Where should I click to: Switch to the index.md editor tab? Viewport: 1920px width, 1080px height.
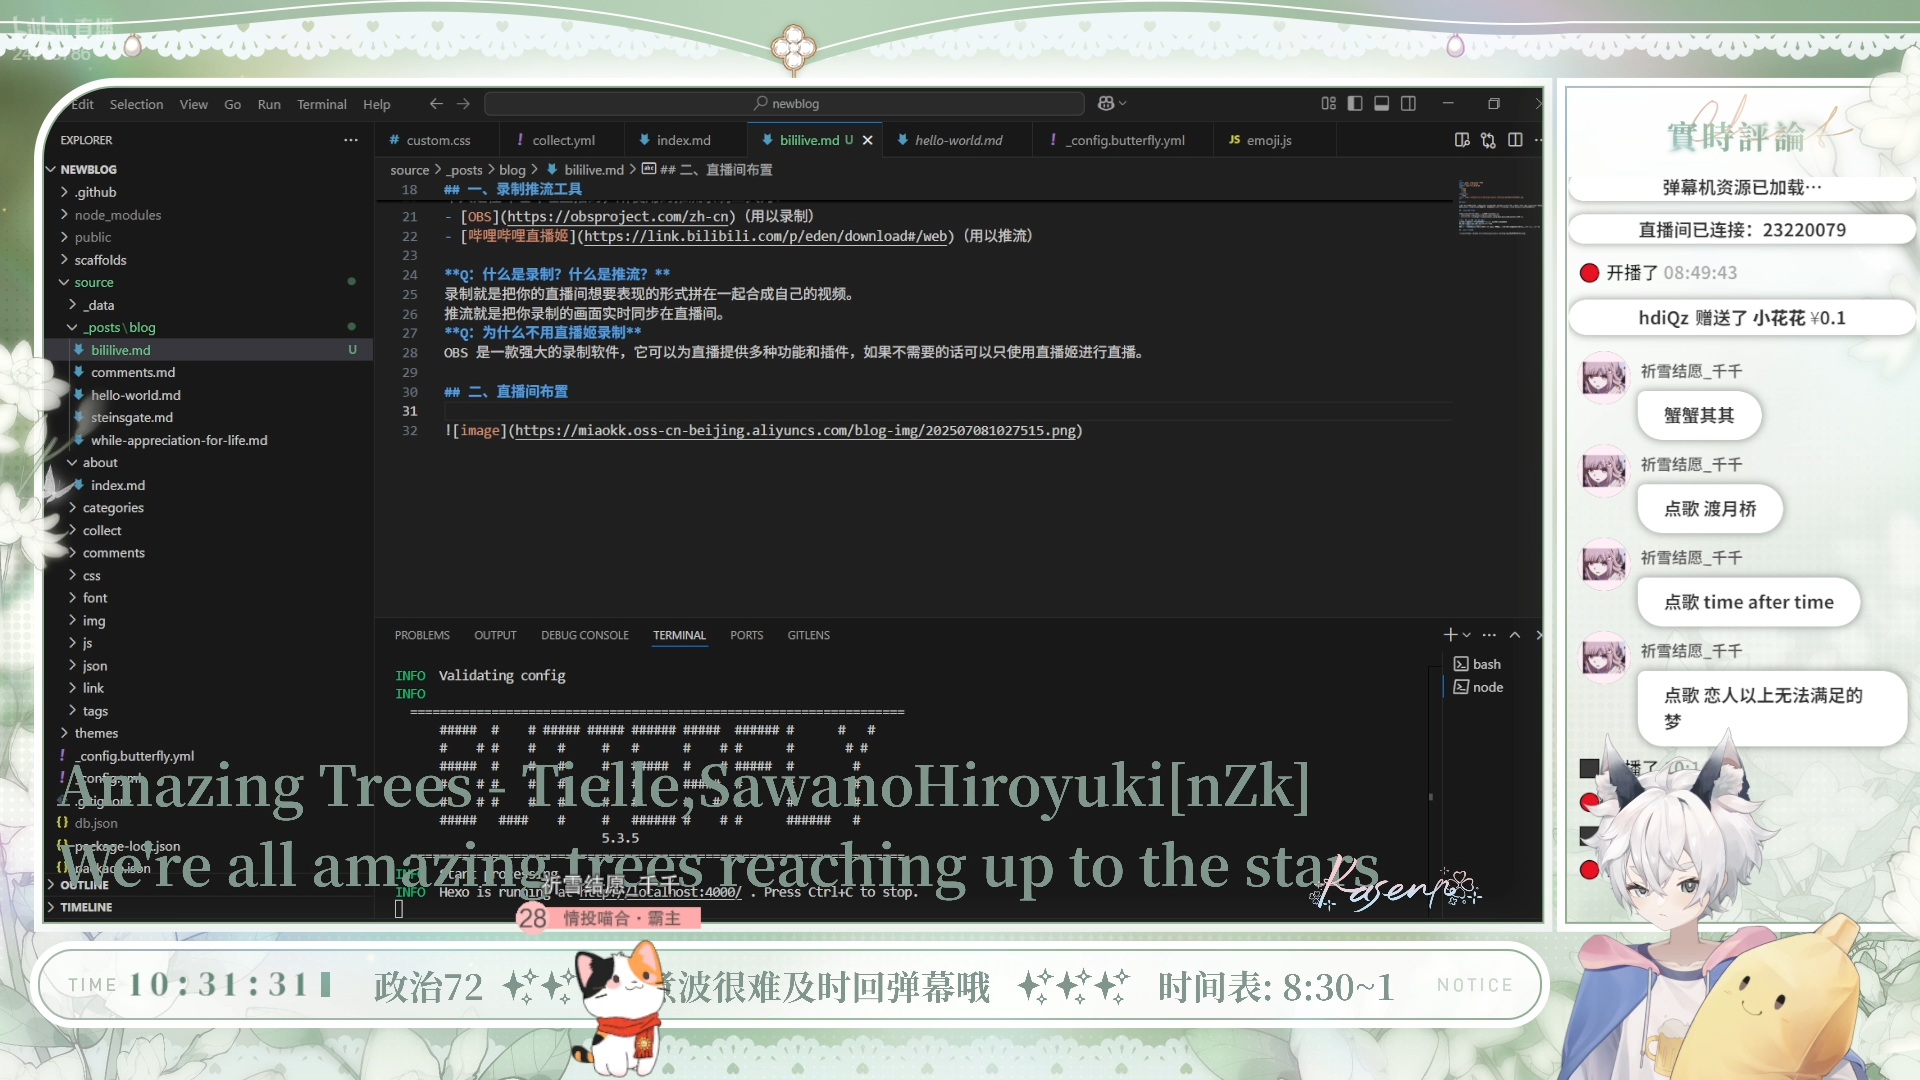[x=684, y=140]
